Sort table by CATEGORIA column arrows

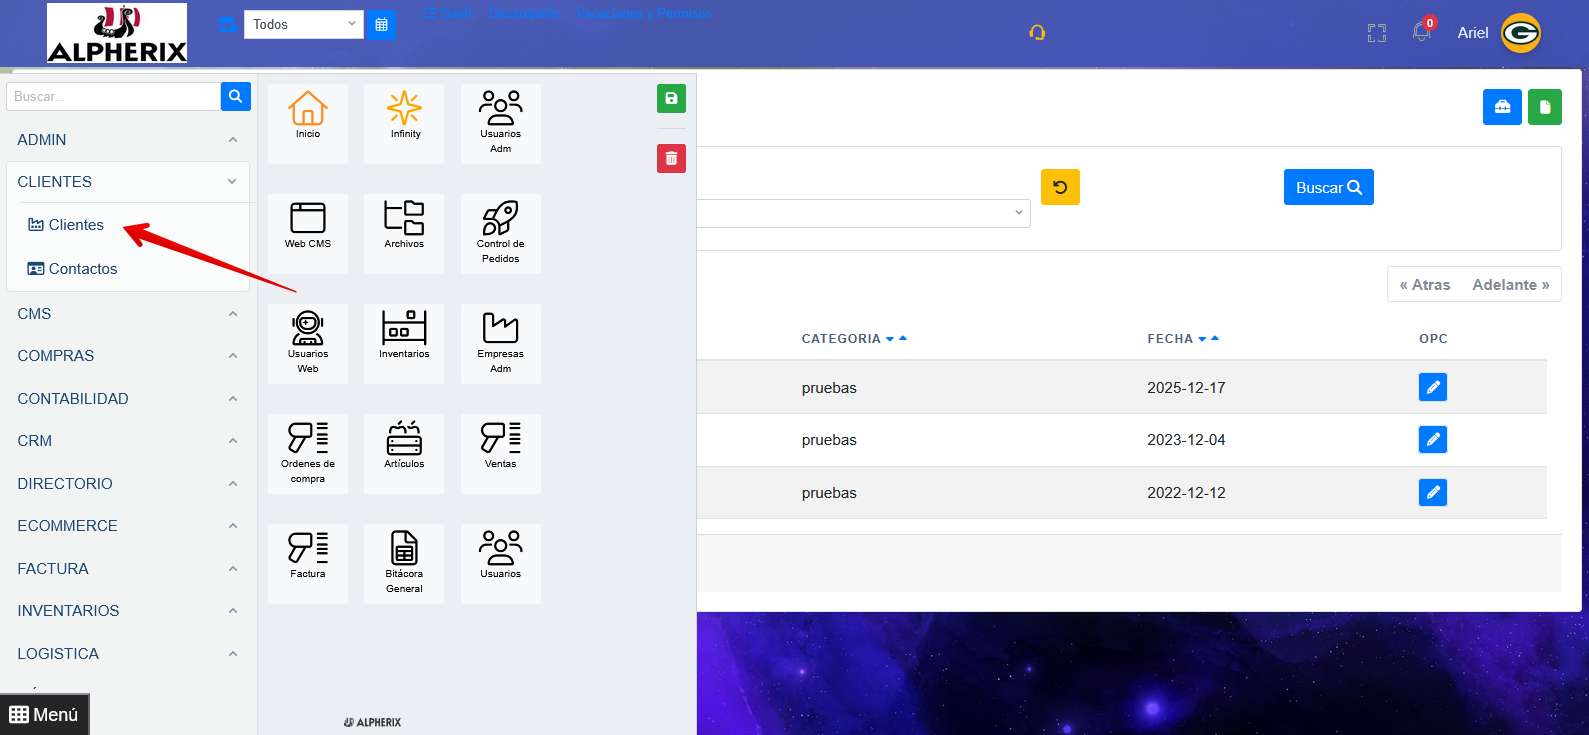pyautogui.click(x=896, y=339)
